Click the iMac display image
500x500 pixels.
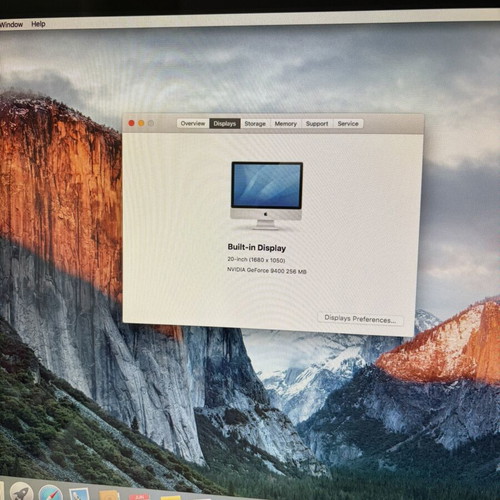[x=267, y=196]
